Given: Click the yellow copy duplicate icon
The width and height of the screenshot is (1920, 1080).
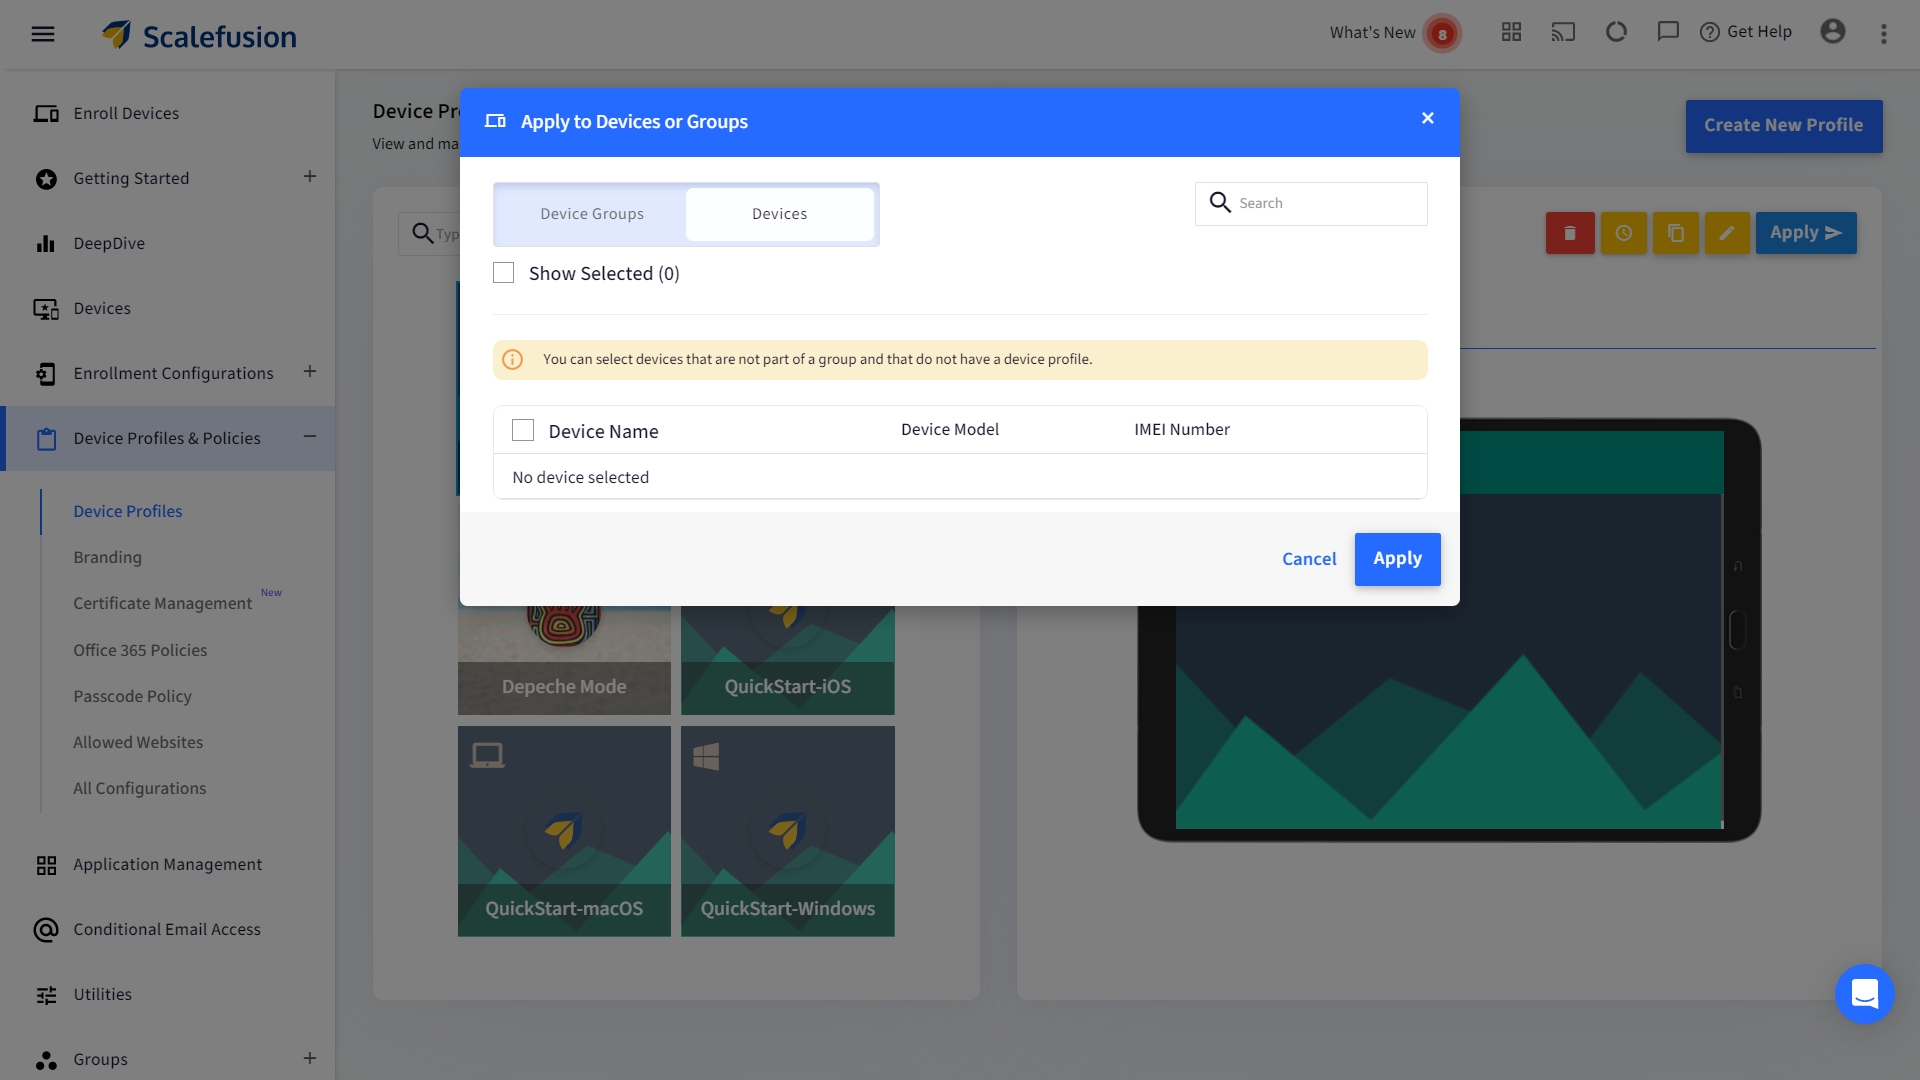Looking at the screenshot, I should (1676, 233).
